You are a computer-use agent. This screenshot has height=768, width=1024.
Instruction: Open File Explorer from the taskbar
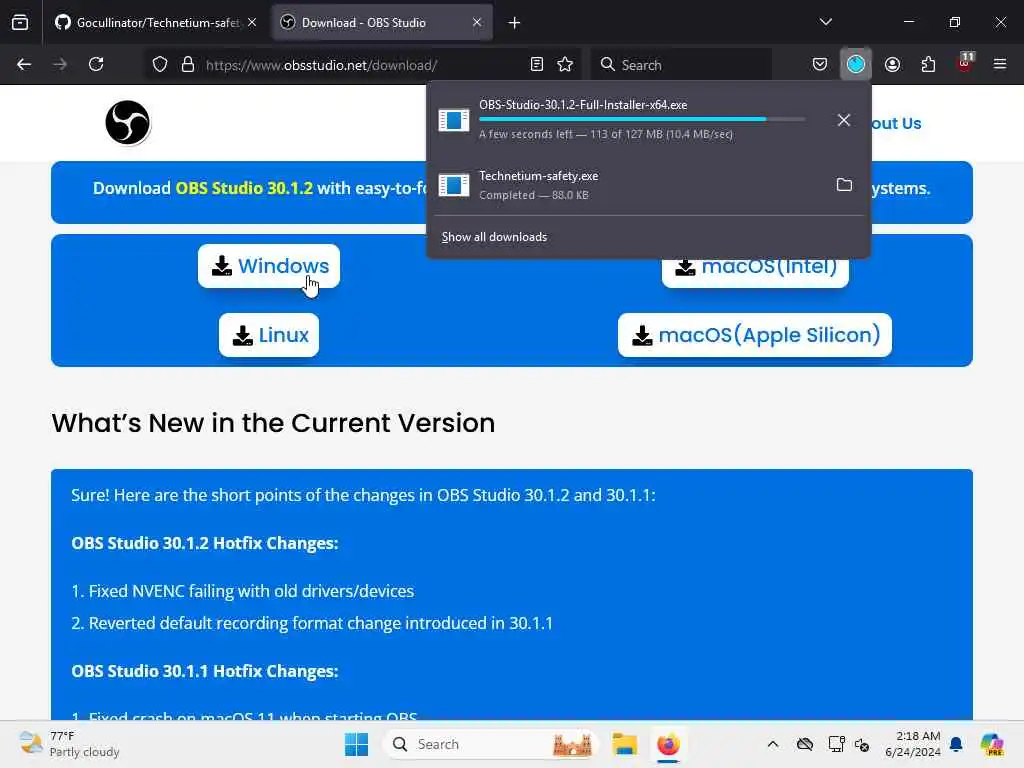coord(624,744)
